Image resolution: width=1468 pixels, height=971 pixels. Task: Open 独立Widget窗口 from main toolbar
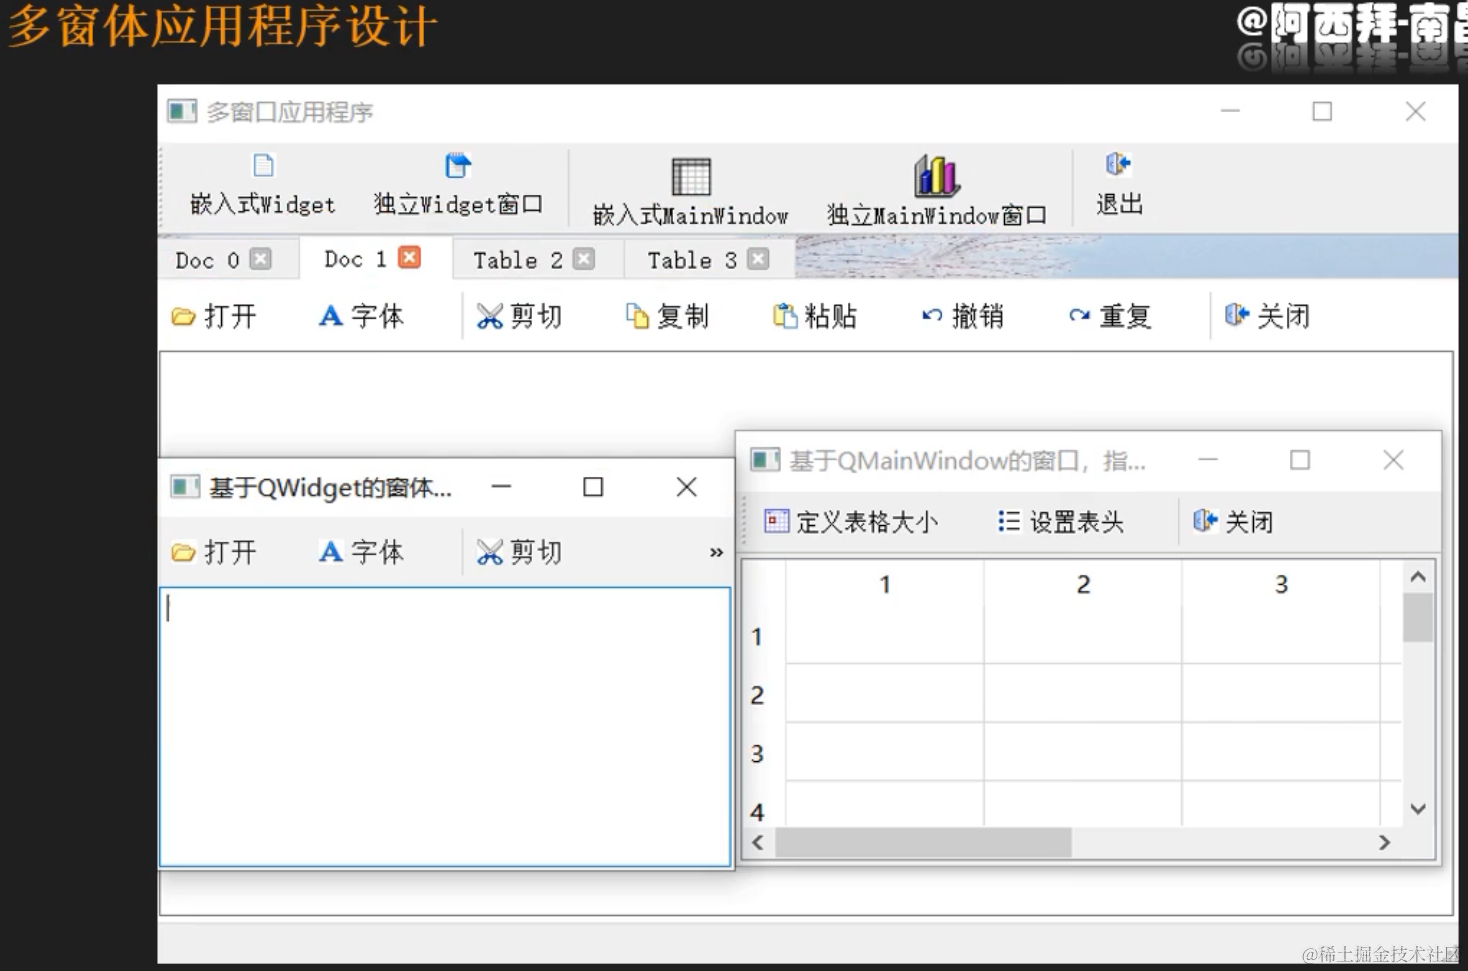point(458,186)
